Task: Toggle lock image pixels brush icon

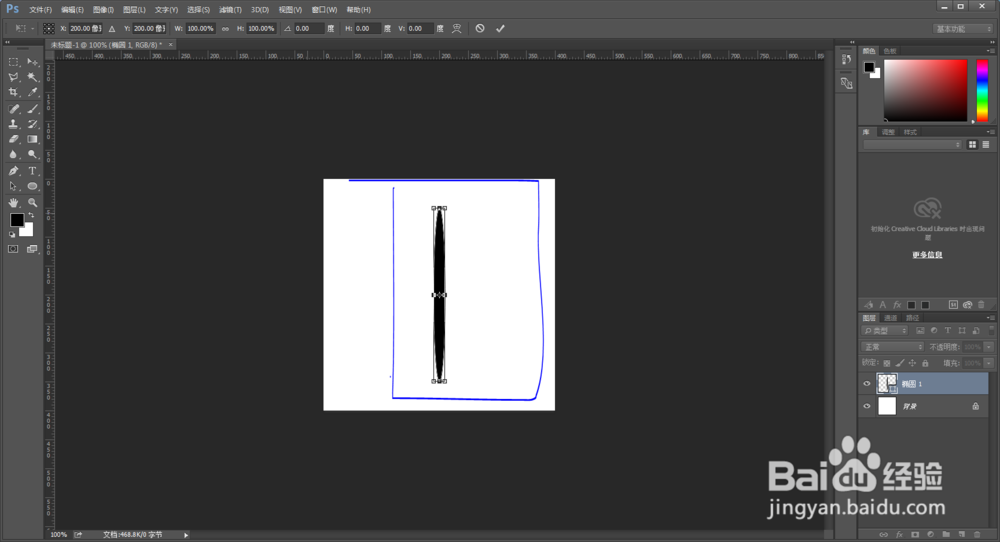Action: click(899, 363)
